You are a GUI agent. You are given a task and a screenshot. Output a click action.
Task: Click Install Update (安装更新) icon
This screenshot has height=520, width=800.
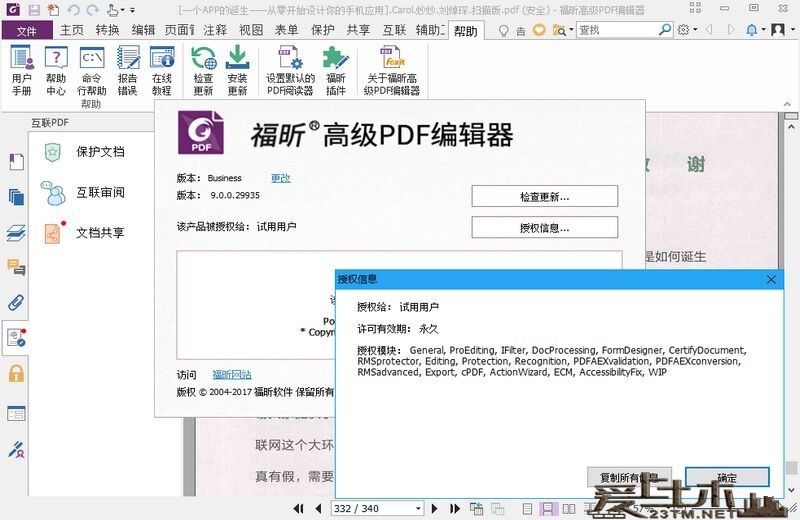[237, 70]
